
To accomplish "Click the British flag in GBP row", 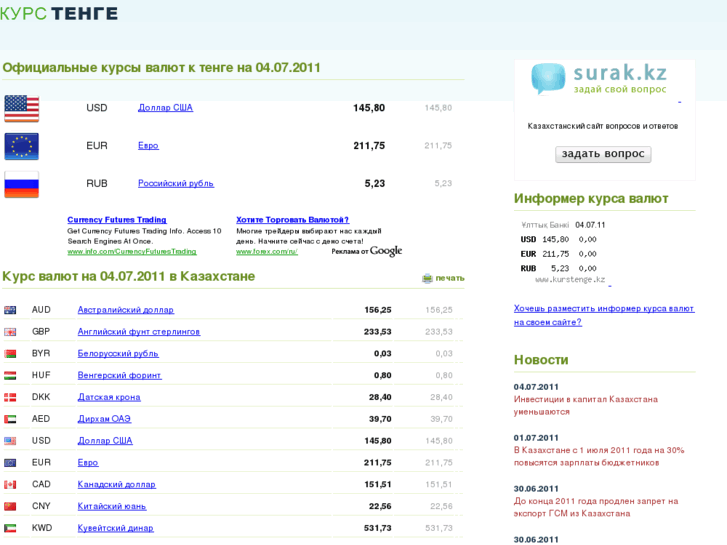I will (10, 332).
